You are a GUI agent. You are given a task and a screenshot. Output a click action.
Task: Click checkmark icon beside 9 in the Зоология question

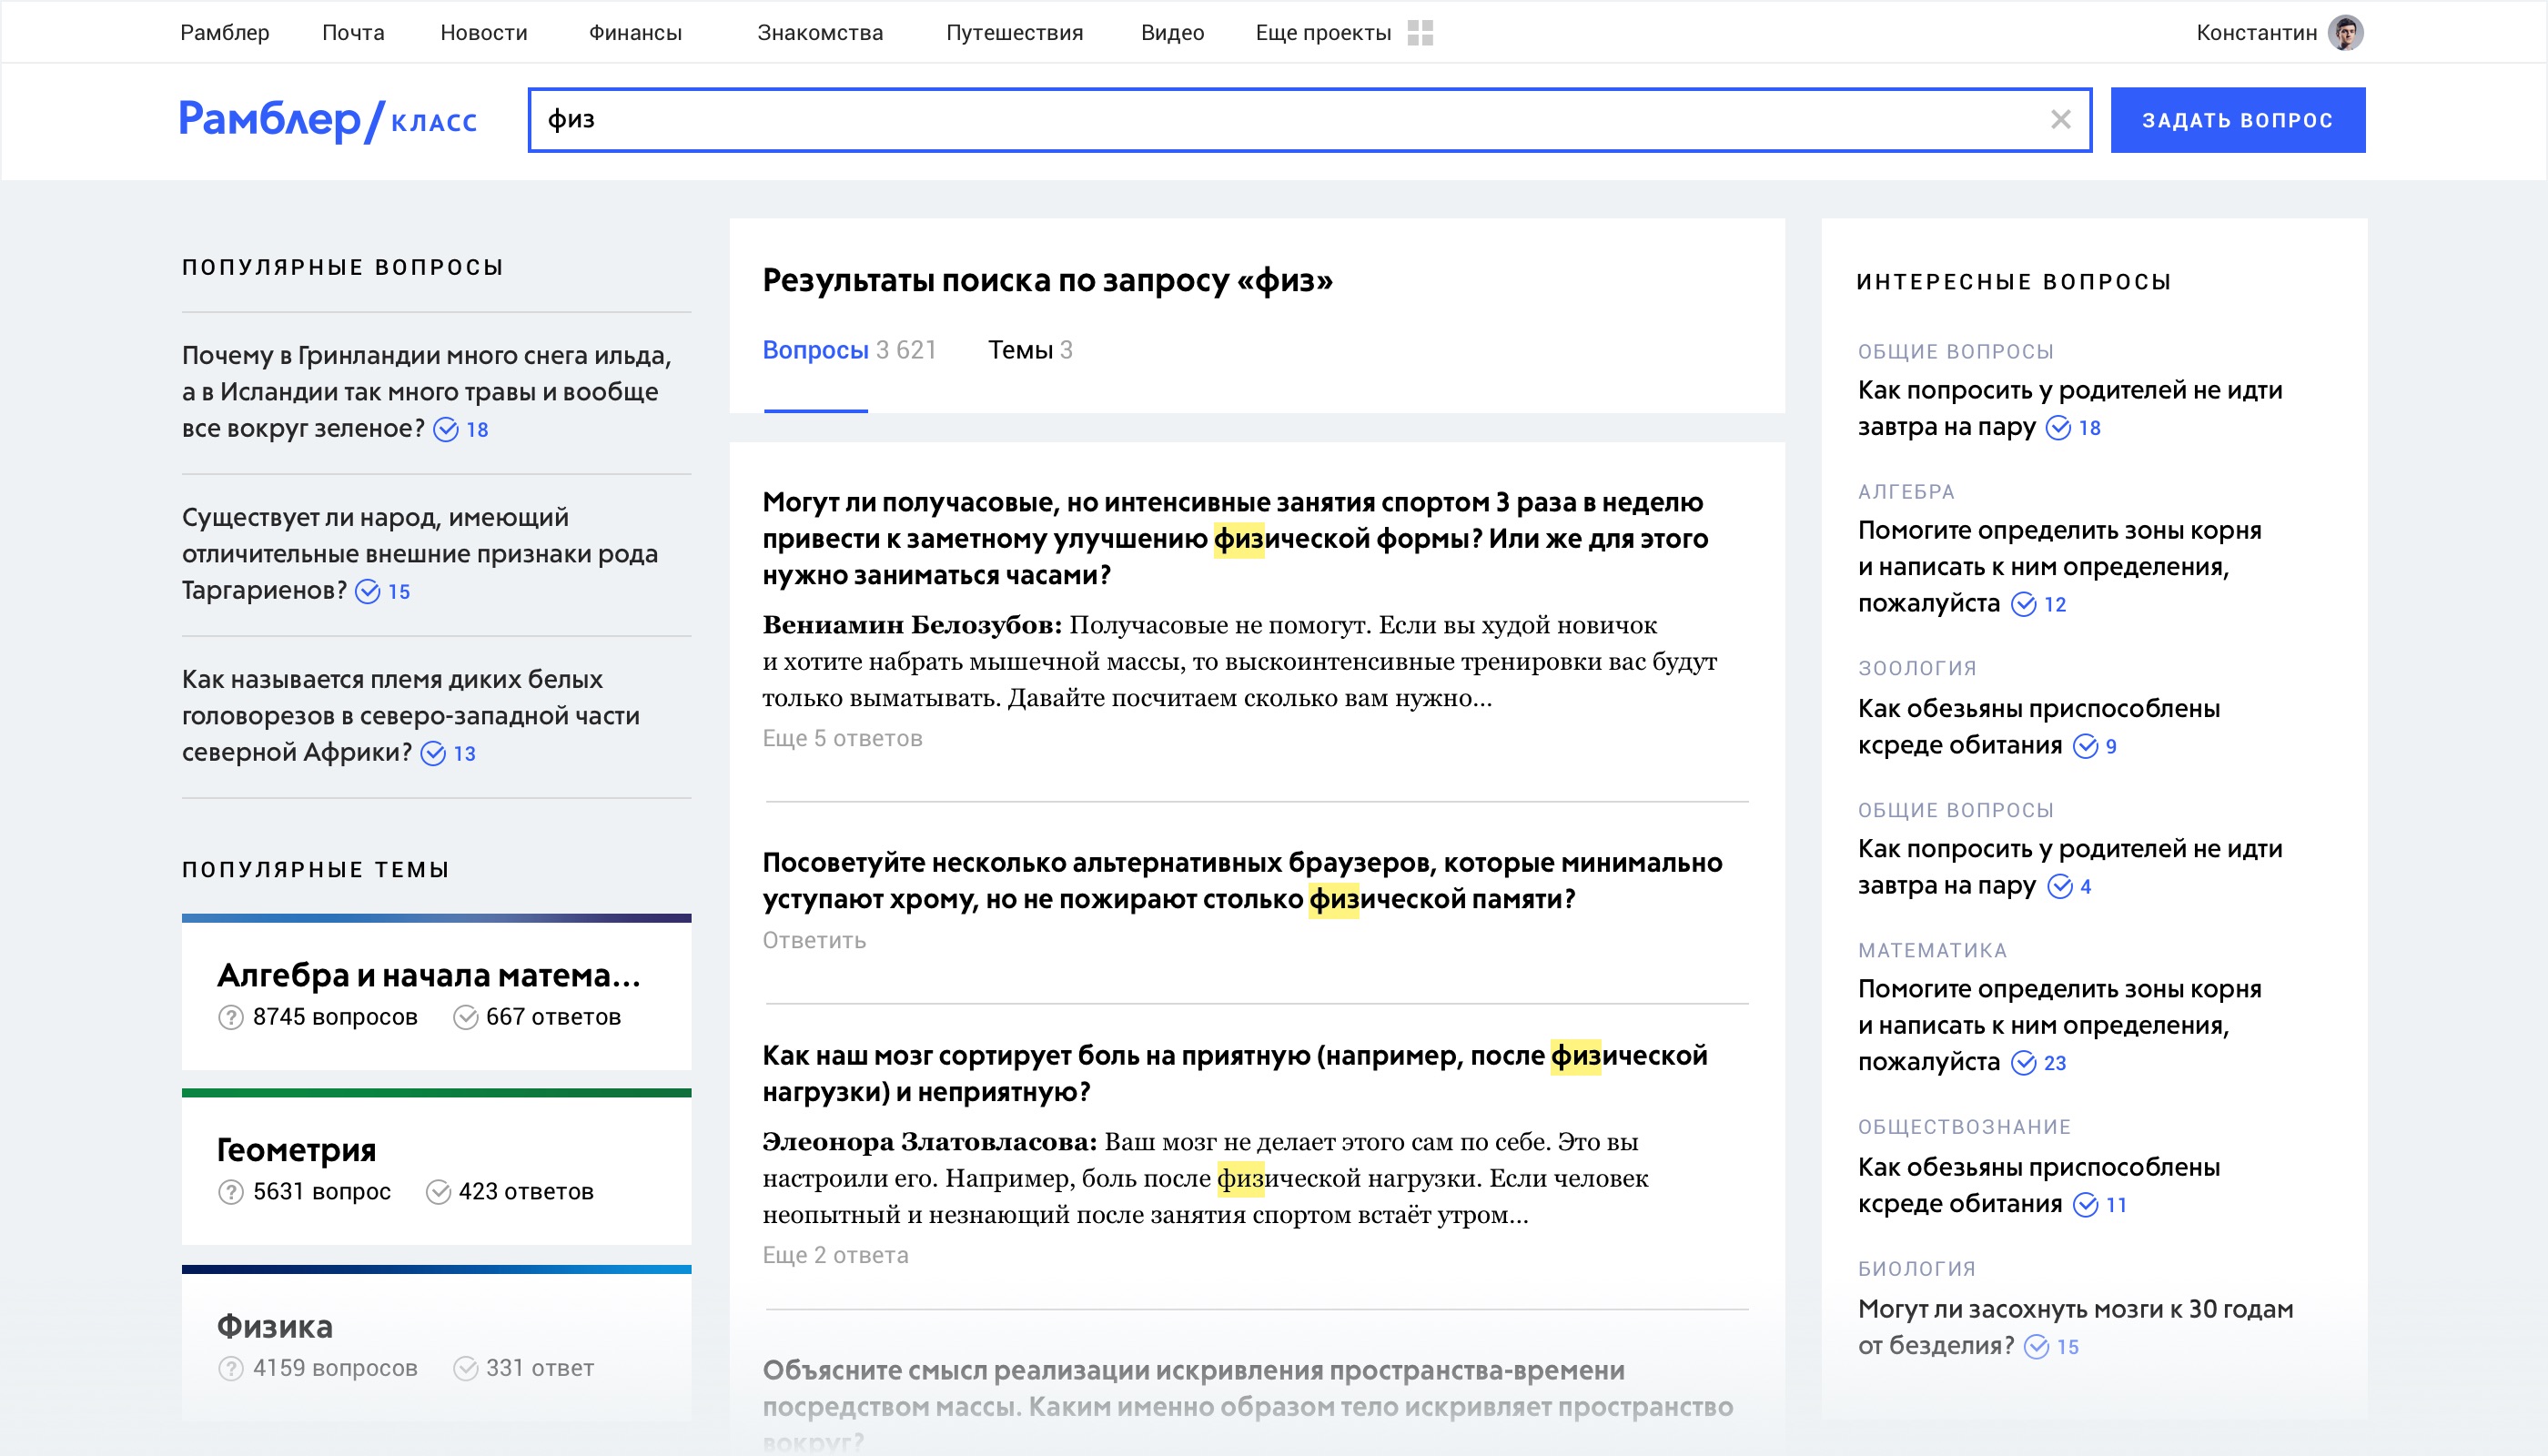pos(2085,747)
